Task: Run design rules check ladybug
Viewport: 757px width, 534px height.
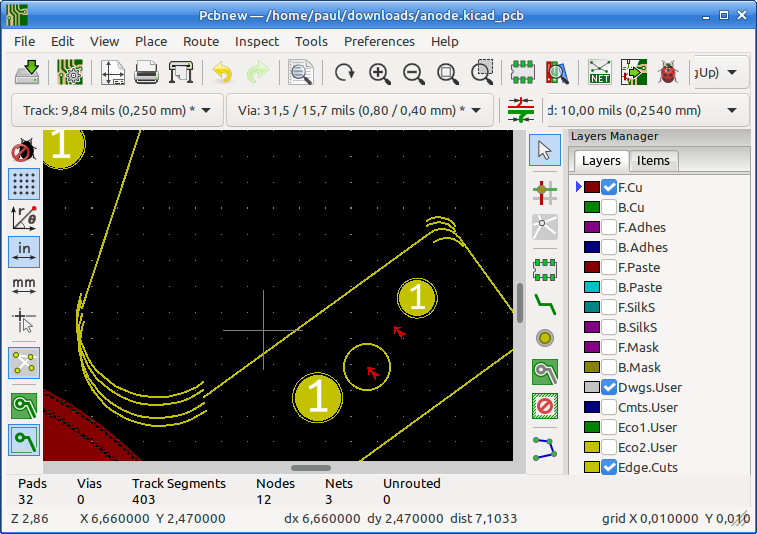Action: pos(668,73)
